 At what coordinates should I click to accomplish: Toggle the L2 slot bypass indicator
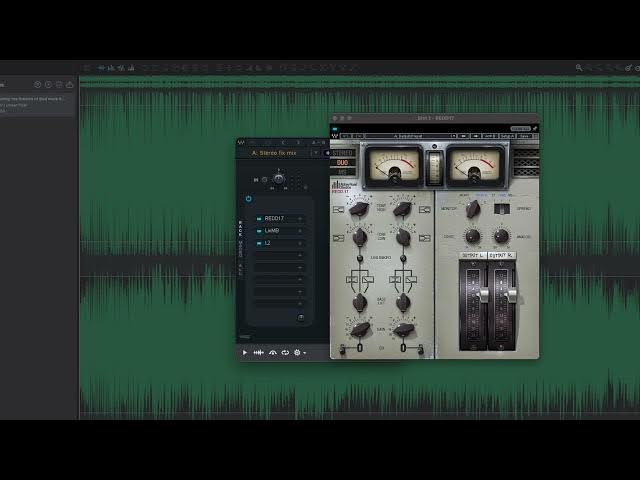click(259, 243)
